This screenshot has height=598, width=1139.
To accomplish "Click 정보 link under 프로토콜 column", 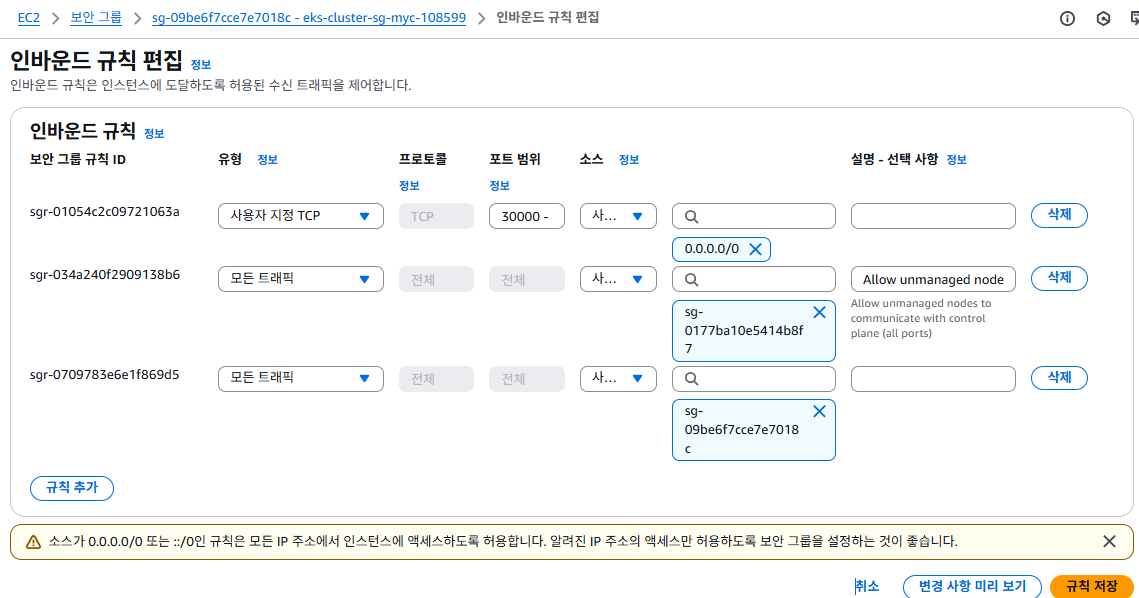I will [x=409, y=186].
